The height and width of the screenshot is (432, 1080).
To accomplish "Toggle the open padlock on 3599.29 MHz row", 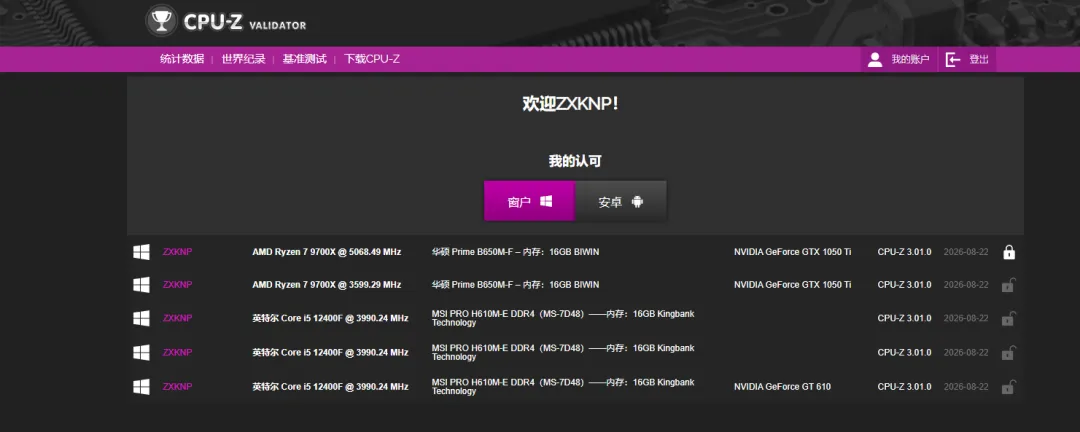I will [1008, 285].
